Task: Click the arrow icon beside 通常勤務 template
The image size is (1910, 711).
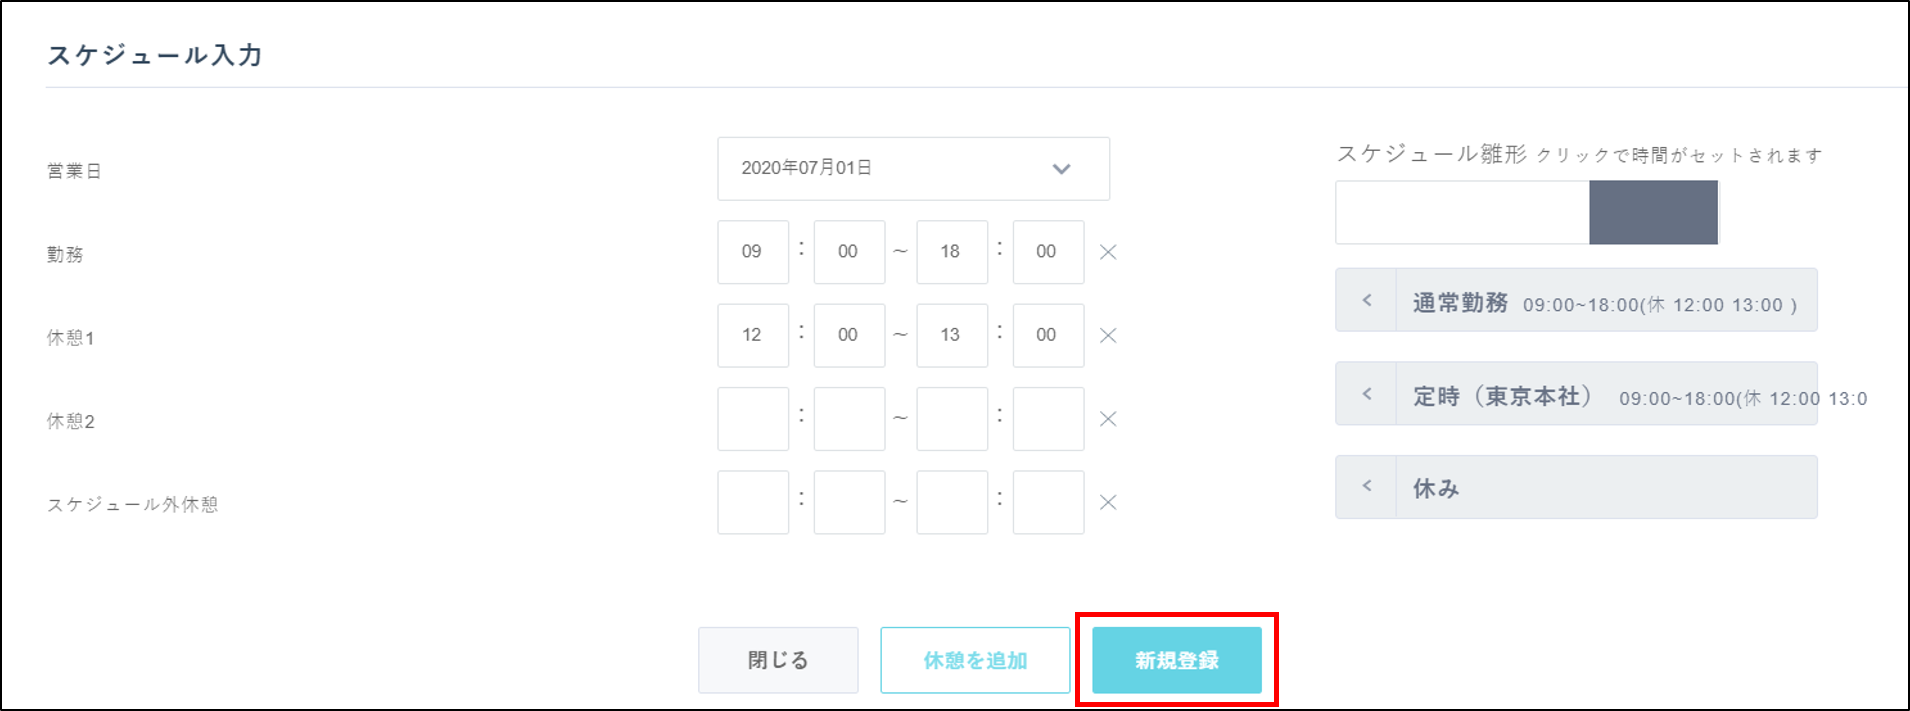Action: coord(1366,300)
